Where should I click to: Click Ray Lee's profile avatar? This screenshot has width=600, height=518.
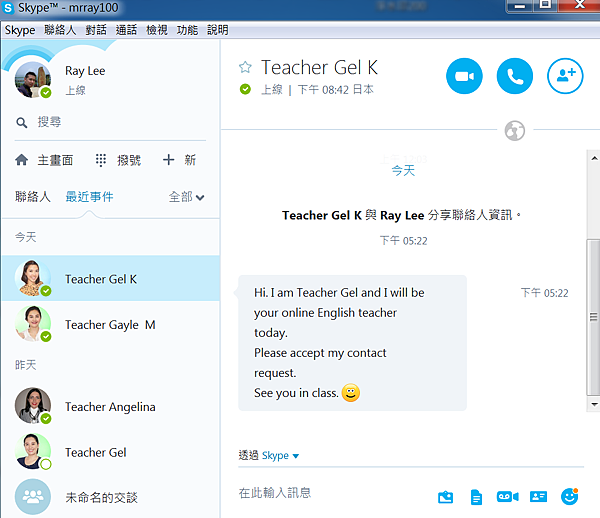coord(33,80)
